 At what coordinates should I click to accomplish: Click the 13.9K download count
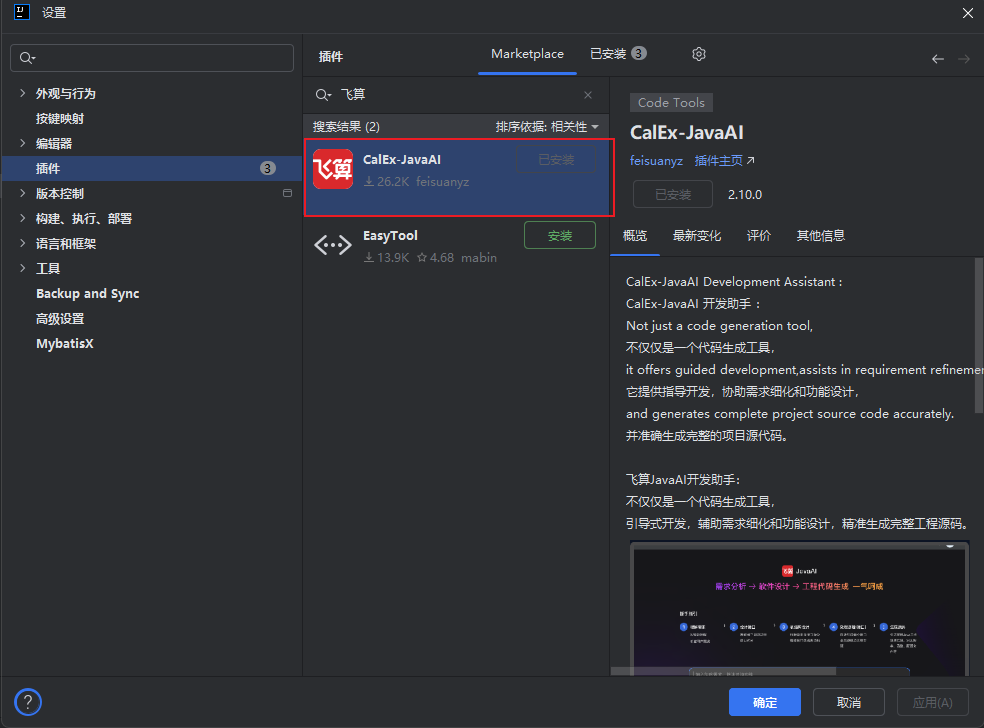(387, 257)
